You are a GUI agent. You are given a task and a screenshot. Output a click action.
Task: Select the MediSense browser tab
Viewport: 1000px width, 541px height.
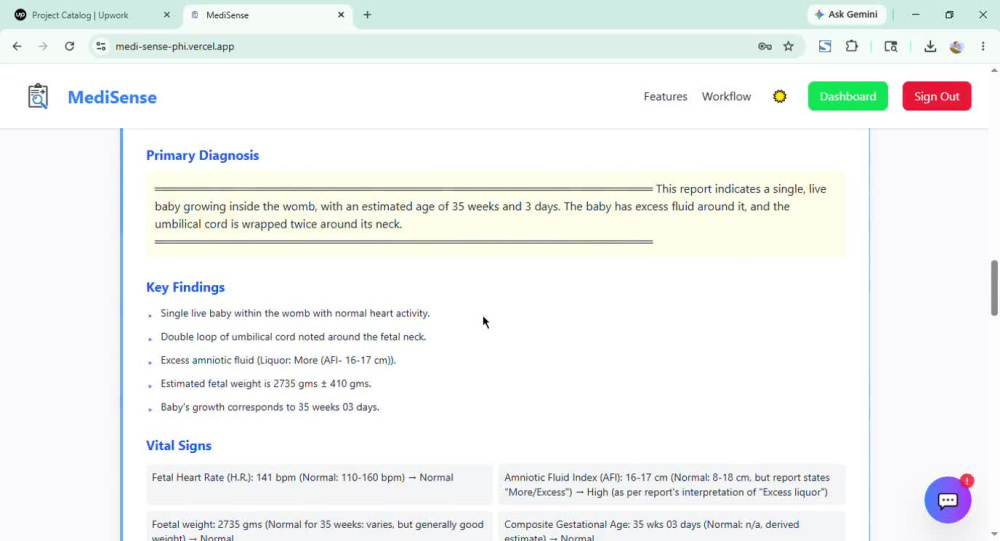(x=268, y=15)
